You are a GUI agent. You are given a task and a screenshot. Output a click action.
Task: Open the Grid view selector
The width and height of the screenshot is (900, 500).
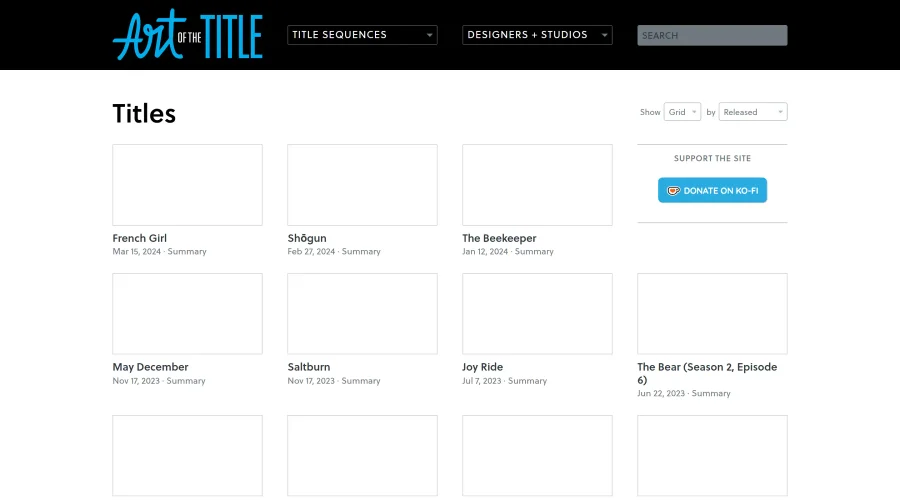pyautogui.click(x=682, y=112)
